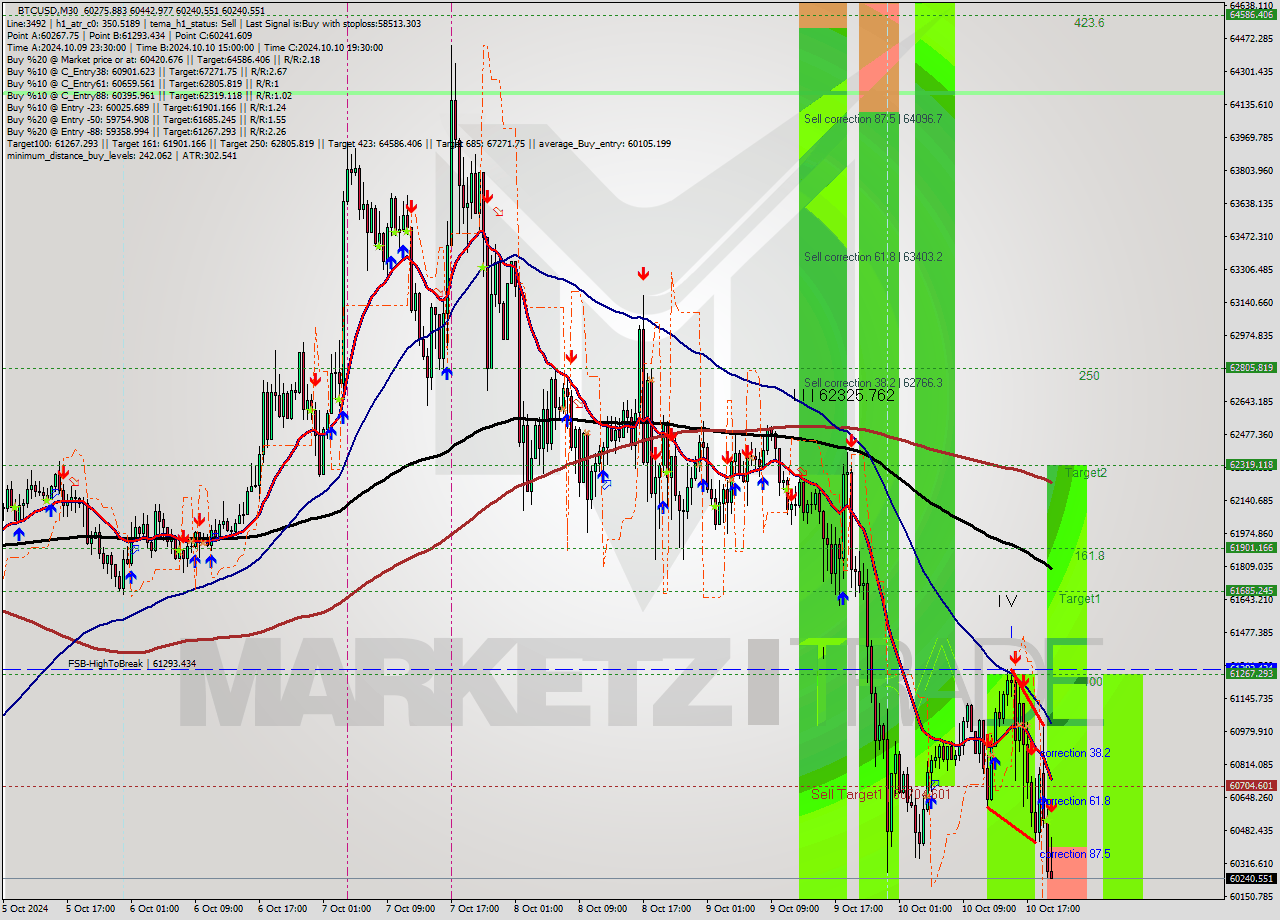Image resolution: width=1280 pixels, height=920 pixels.
Task: Click '9 Oct 09:00' on the time axis
Action: (x=794, y=909)
